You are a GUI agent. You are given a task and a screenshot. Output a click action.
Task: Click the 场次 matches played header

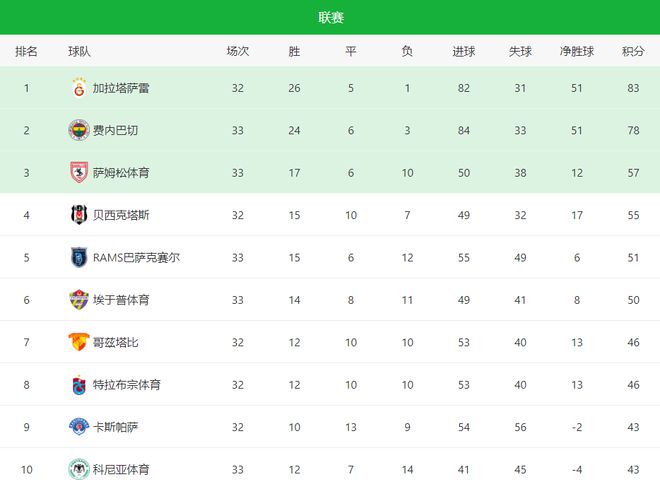pos(238,52)
